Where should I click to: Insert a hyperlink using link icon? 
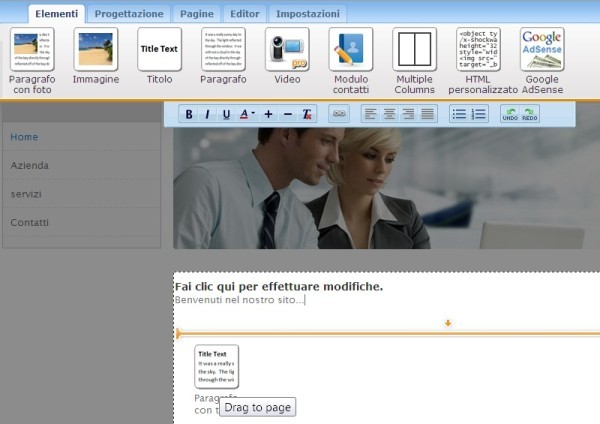pos(338,115)
